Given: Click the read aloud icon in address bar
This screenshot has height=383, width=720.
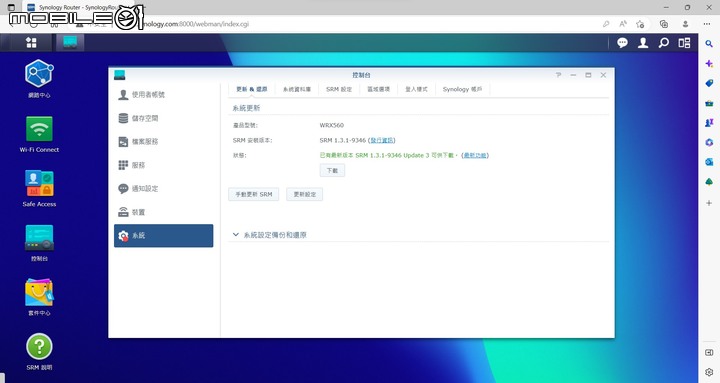Looking at the screenshot, I should (x=623, y=24).
